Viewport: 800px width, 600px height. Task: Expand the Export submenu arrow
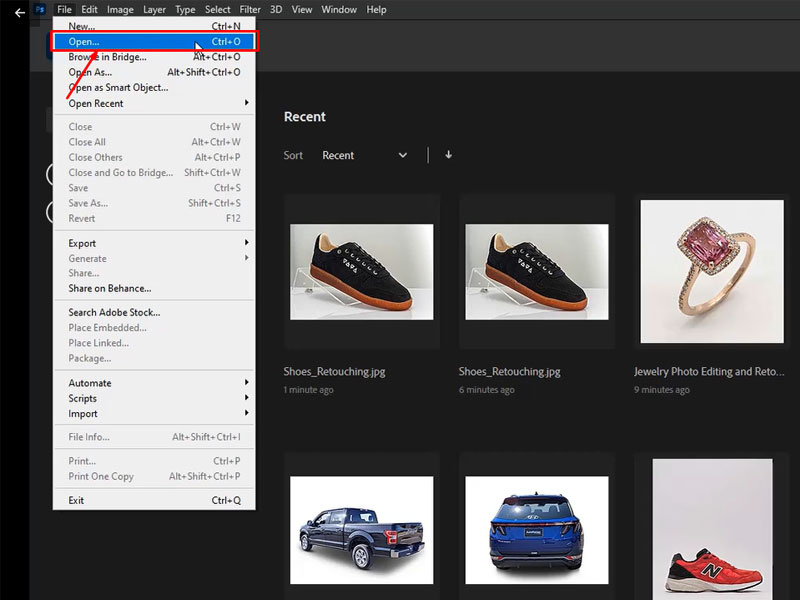click(246, 243)
